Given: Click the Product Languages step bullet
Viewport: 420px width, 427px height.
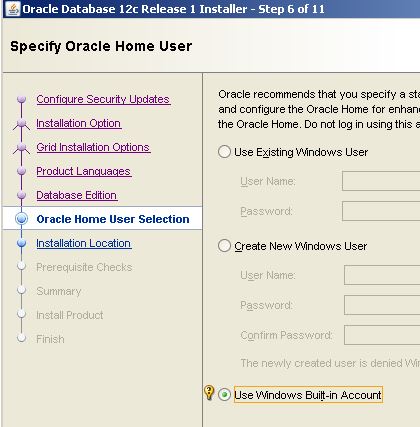Looking at the screenshot, I should click(22, 171).
